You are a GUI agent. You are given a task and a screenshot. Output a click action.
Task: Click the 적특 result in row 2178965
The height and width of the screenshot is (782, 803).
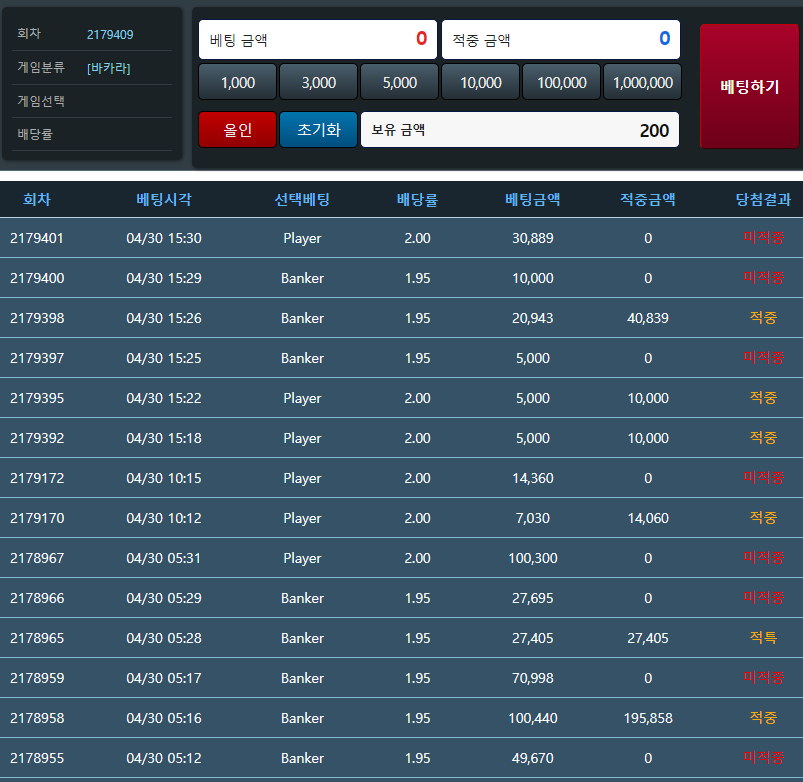coord(763,638)
